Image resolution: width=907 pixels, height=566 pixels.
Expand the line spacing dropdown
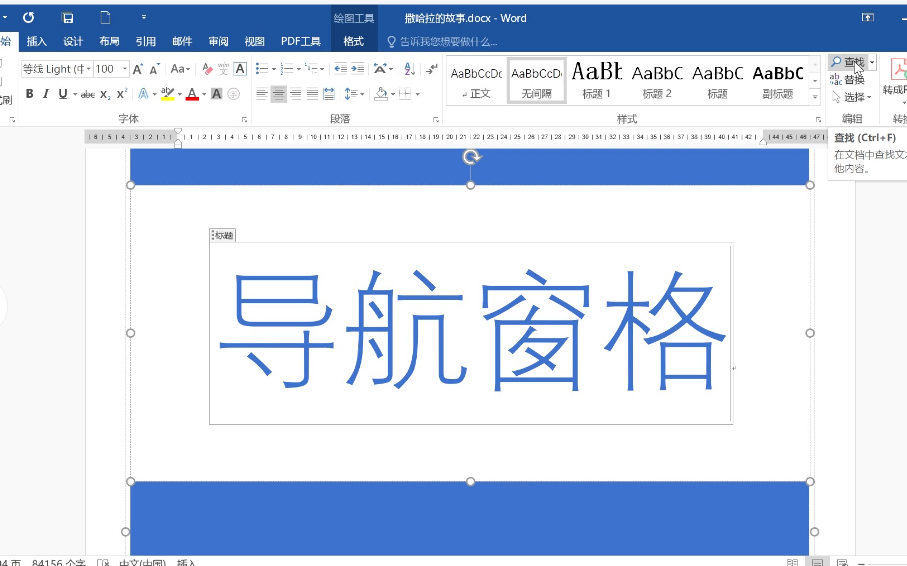362,94
